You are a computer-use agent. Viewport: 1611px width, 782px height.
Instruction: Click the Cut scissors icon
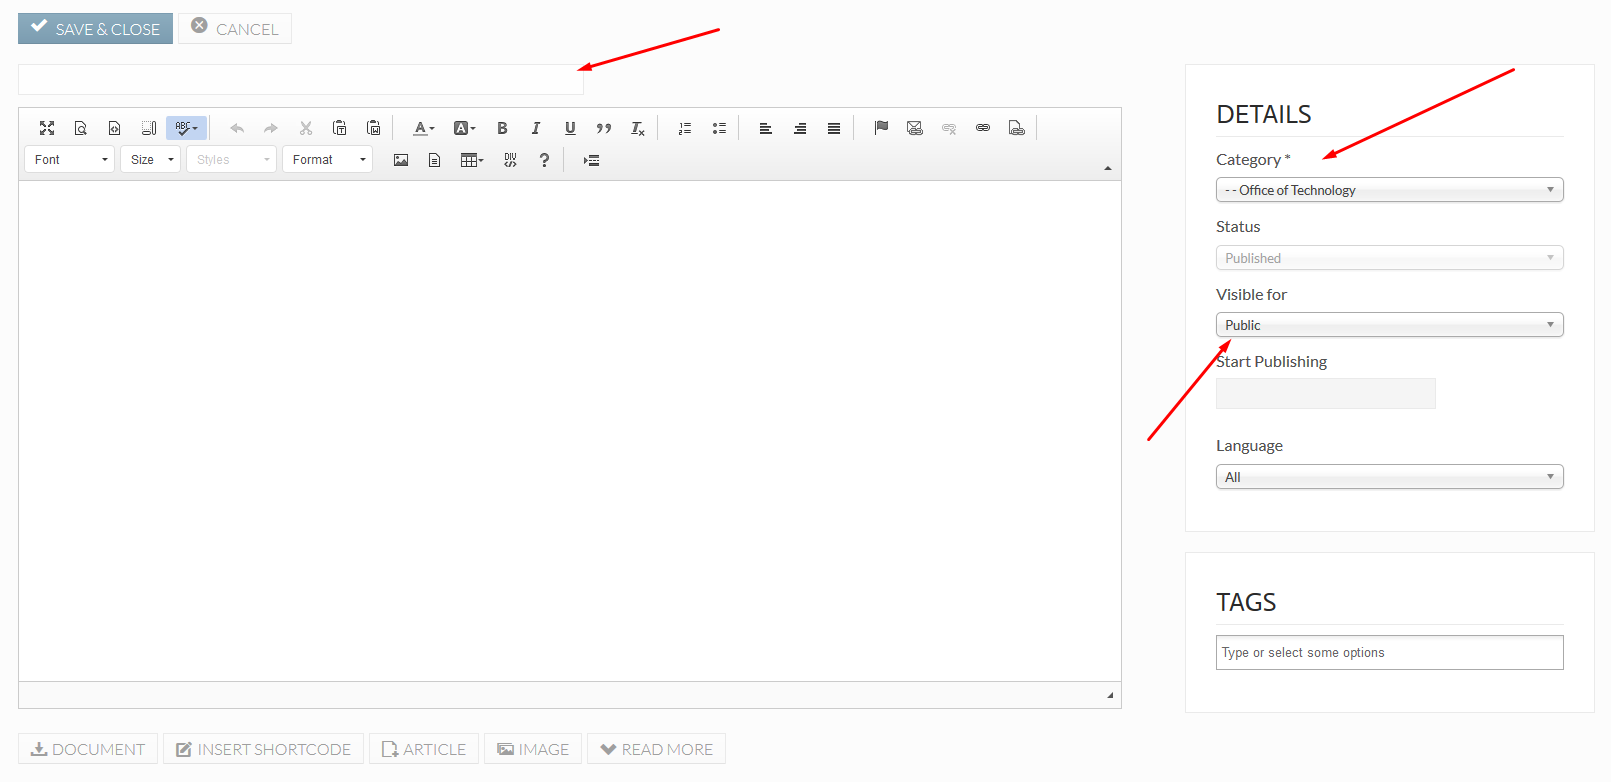tap(305, 128)
